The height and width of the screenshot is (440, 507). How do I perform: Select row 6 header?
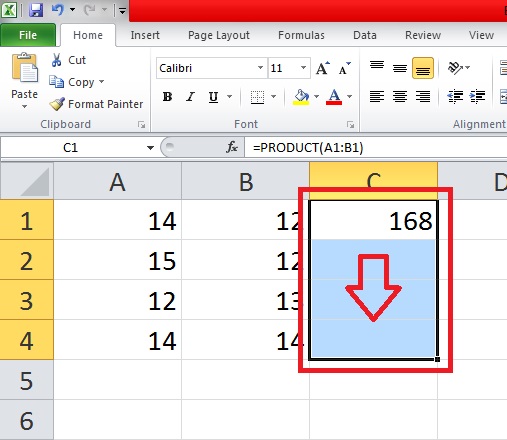27,420
